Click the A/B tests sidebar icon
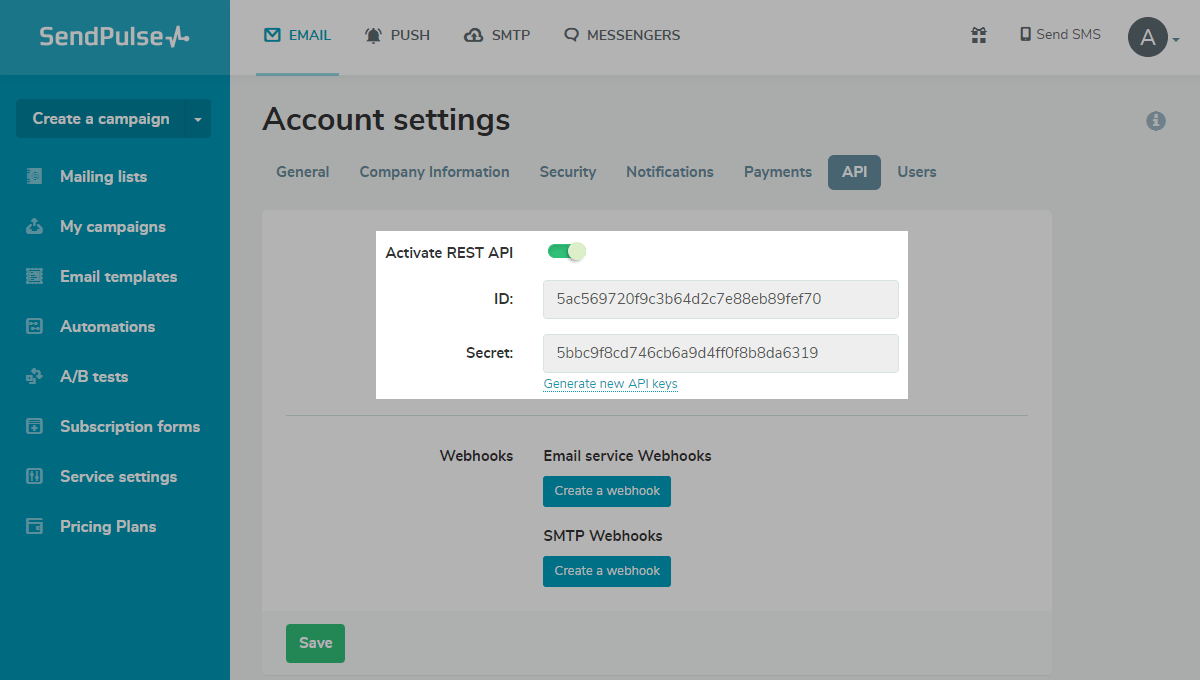Viewport: 1200px width, 680px height. (x=35, y=376)
